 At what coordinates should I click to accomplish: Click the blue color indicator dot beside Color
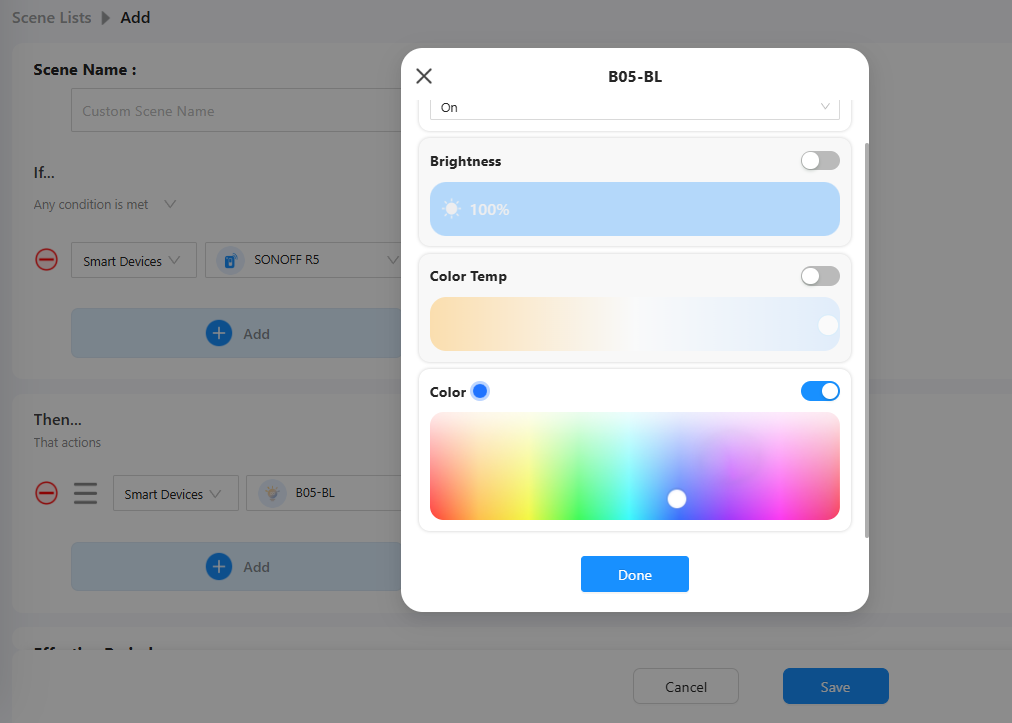[x=480, y=391]
